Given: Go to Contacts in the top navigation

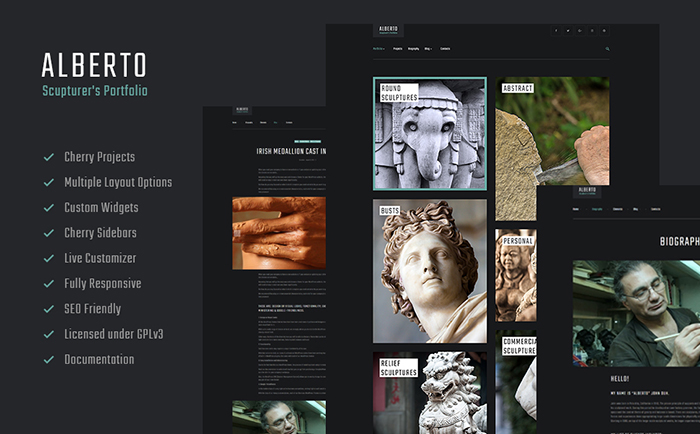Looking at the screenshot, I should pos(445,48).
